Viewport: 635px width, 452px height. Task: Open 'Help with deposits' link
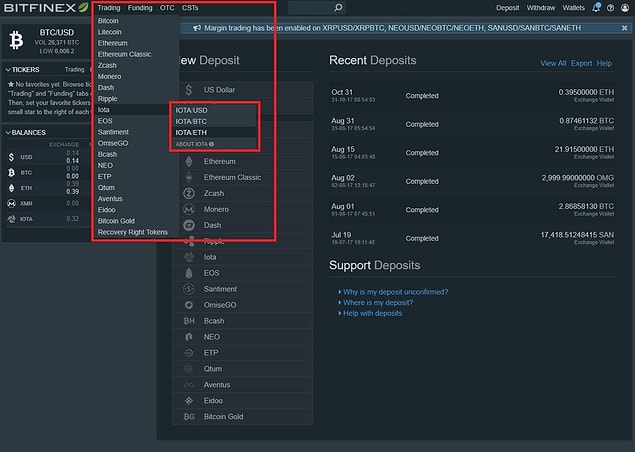(x=372, y=313)
